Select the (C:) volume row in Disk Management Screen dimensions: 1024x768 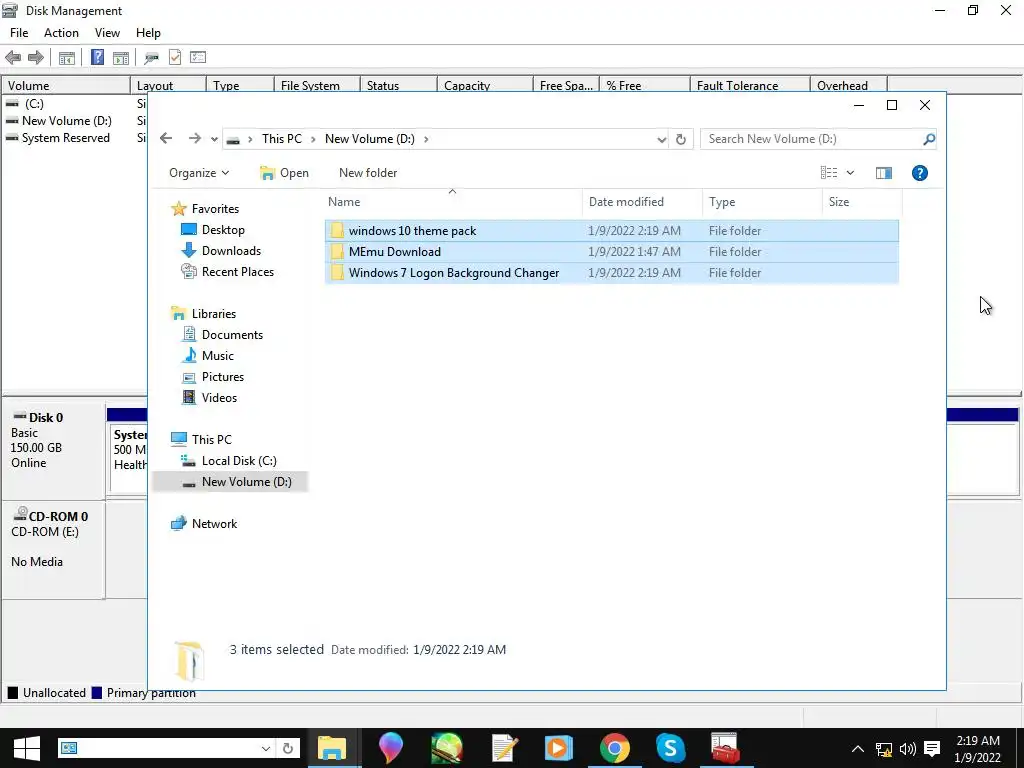click(x=33, y=104)
